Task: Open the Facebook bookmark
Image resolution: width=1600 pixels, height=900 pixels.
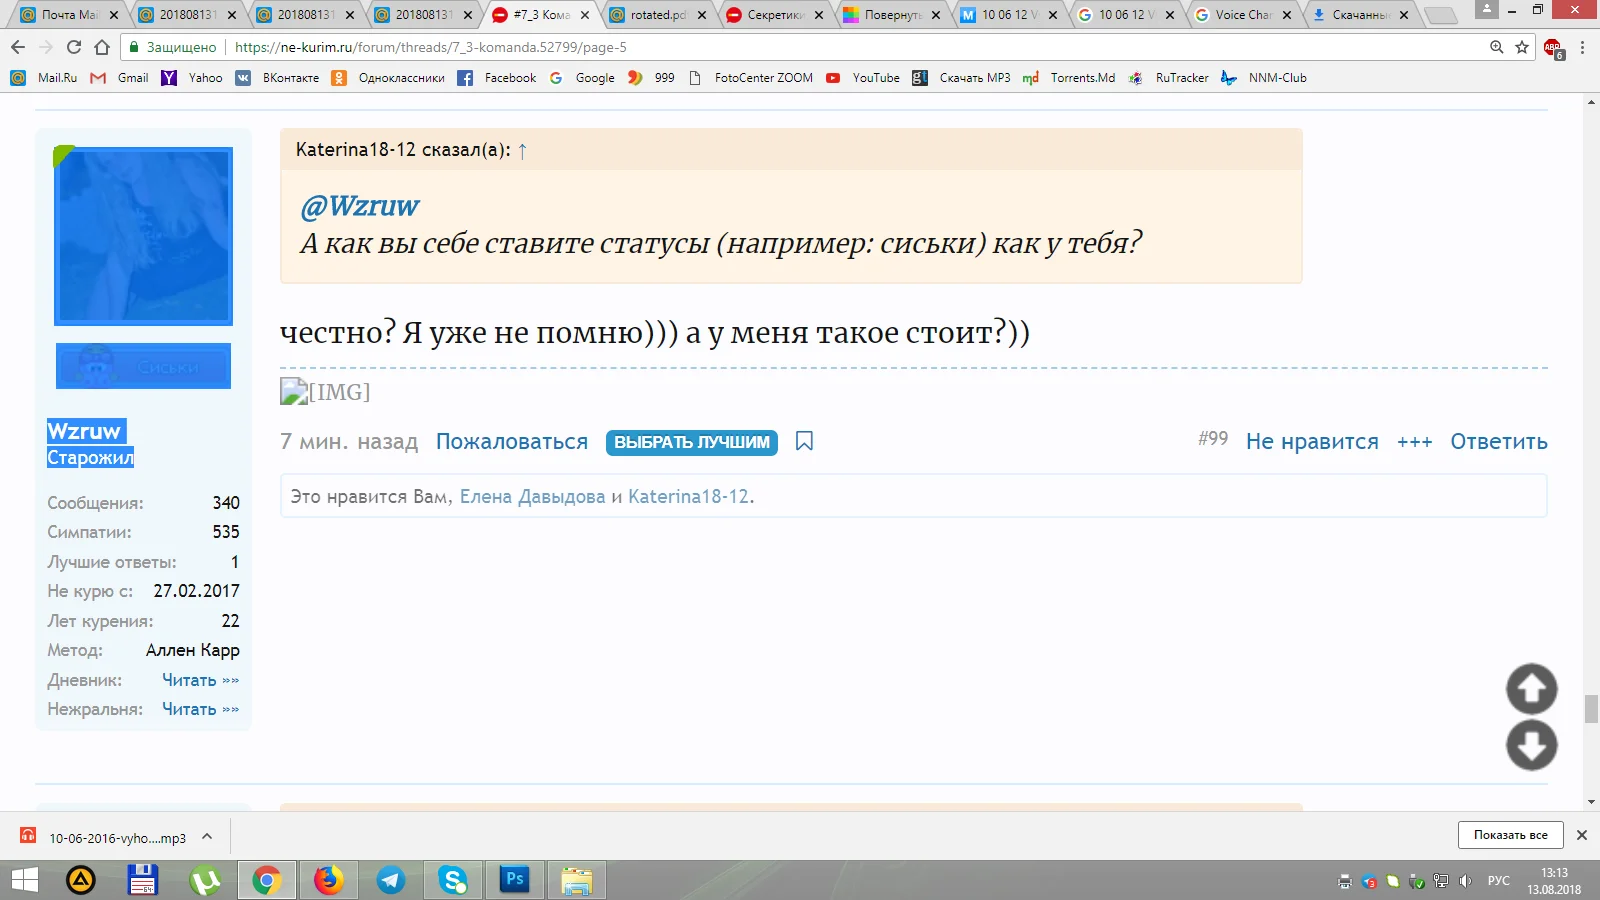Action: [x=497, y=78]
